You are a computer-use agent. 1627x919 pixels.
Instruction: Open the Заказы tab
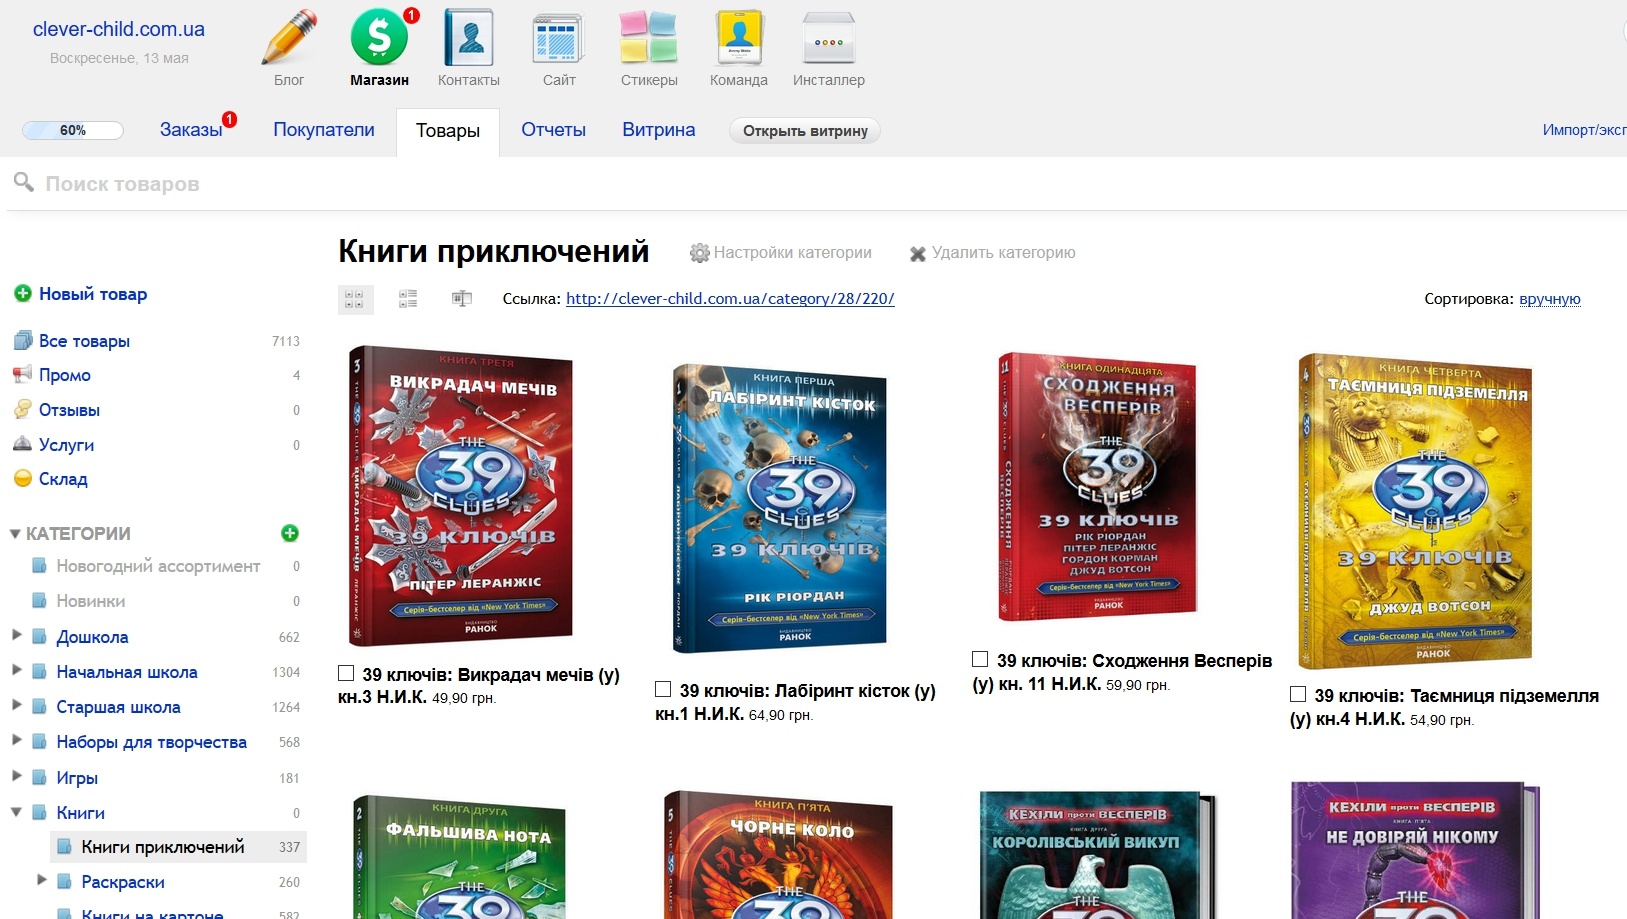[x=191, y=130]
